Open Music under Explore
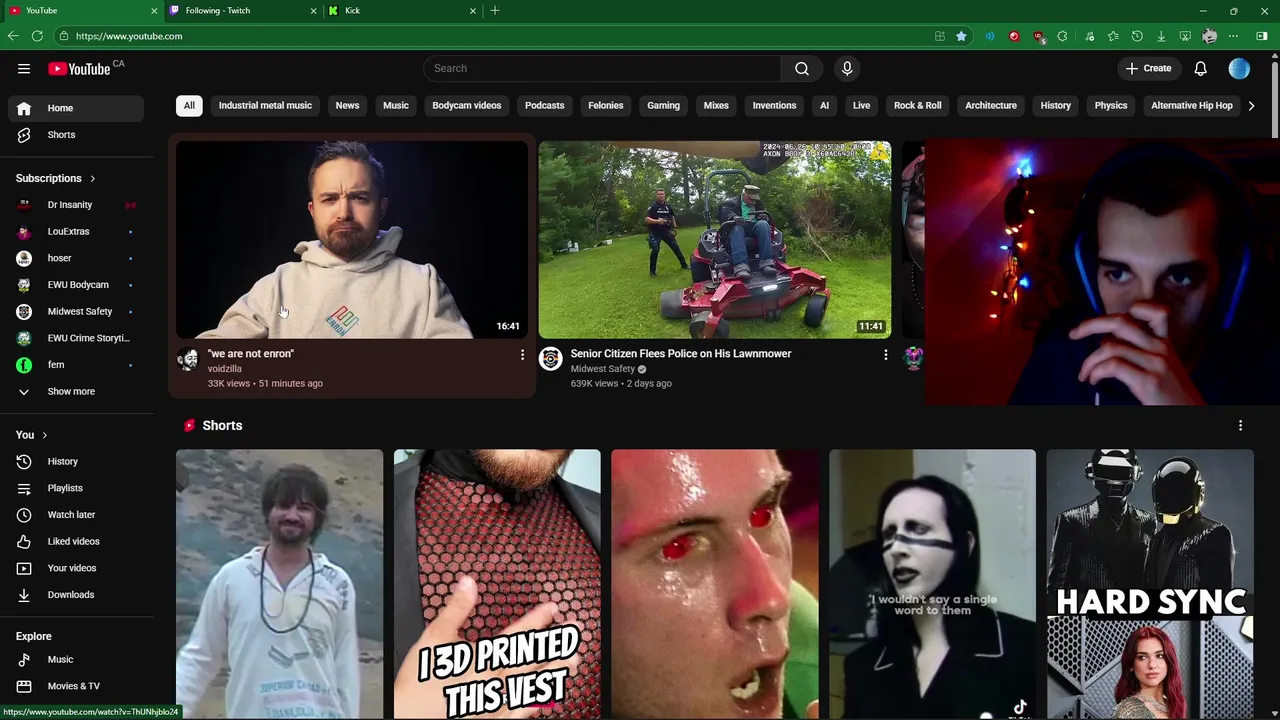1280x720 pixels. (76, 659)
